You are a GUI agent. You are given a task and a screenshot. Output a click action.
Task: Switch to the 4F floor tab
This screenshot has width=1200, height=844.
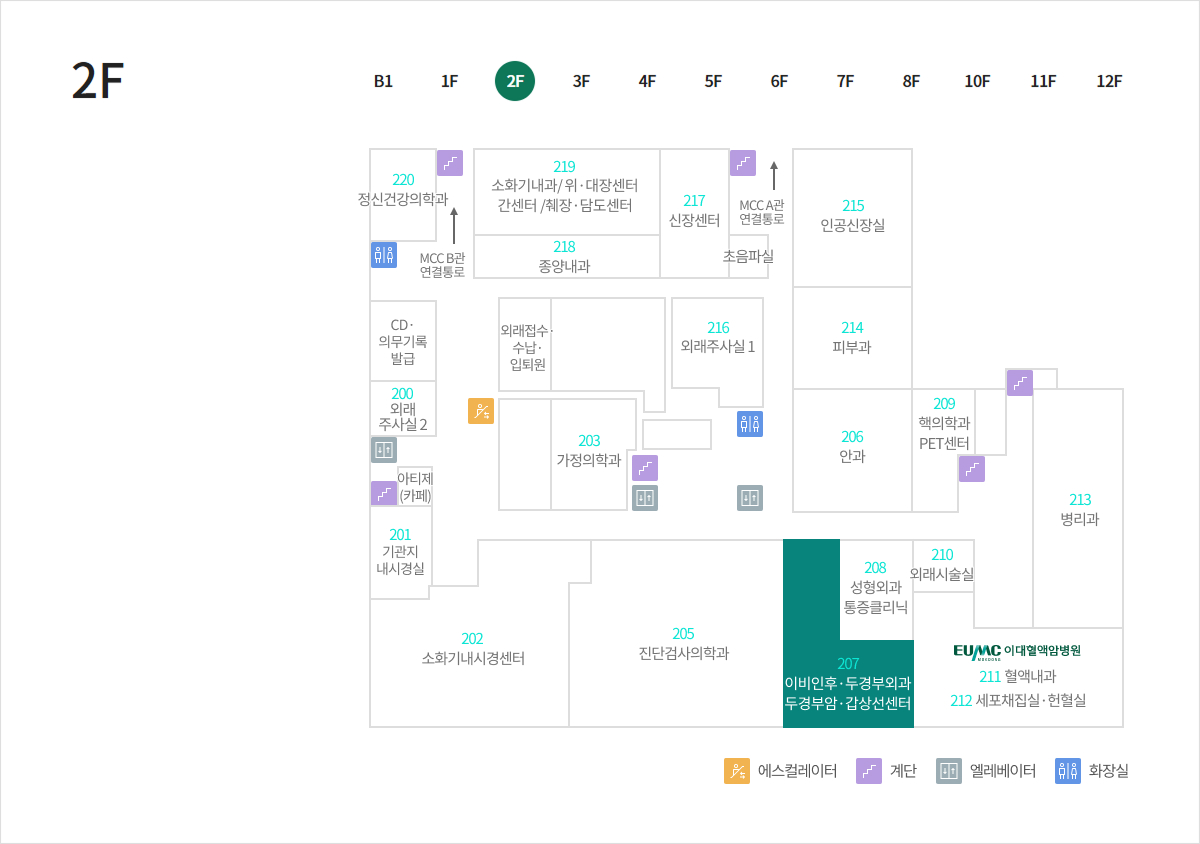tap(647, 82)
